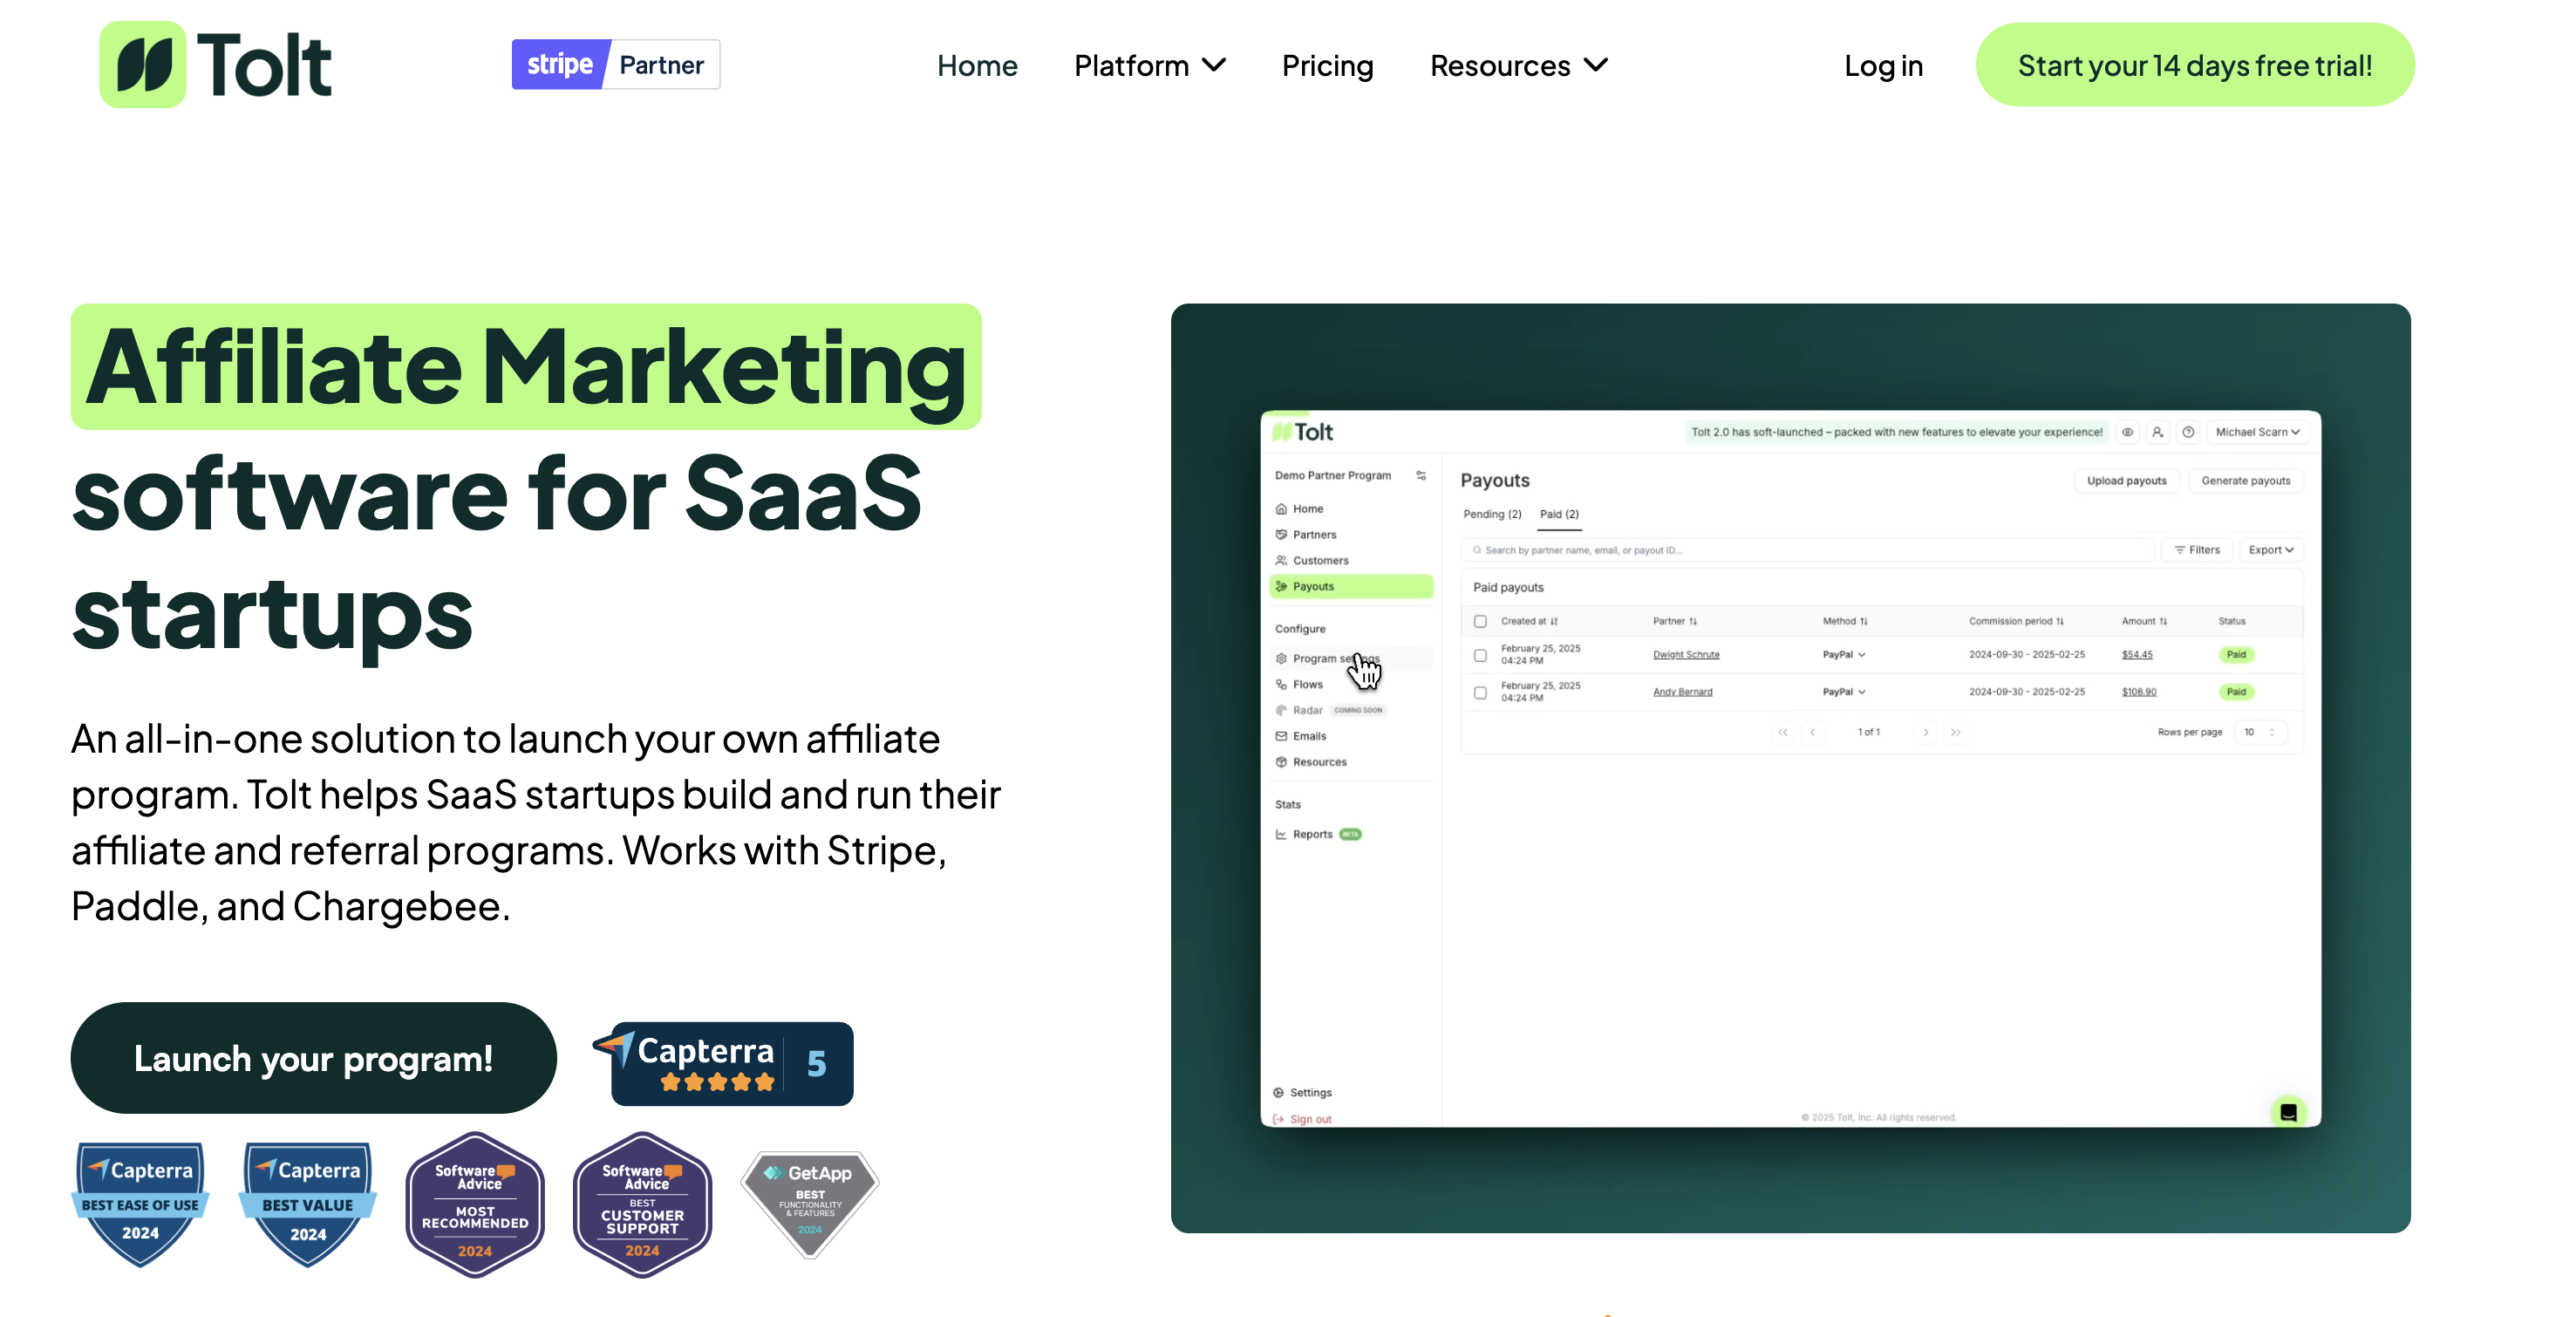Open the Pricing page from navigation
Screen dimensions: 2576x1317
pyautogui.click(x=1327, y=66)
